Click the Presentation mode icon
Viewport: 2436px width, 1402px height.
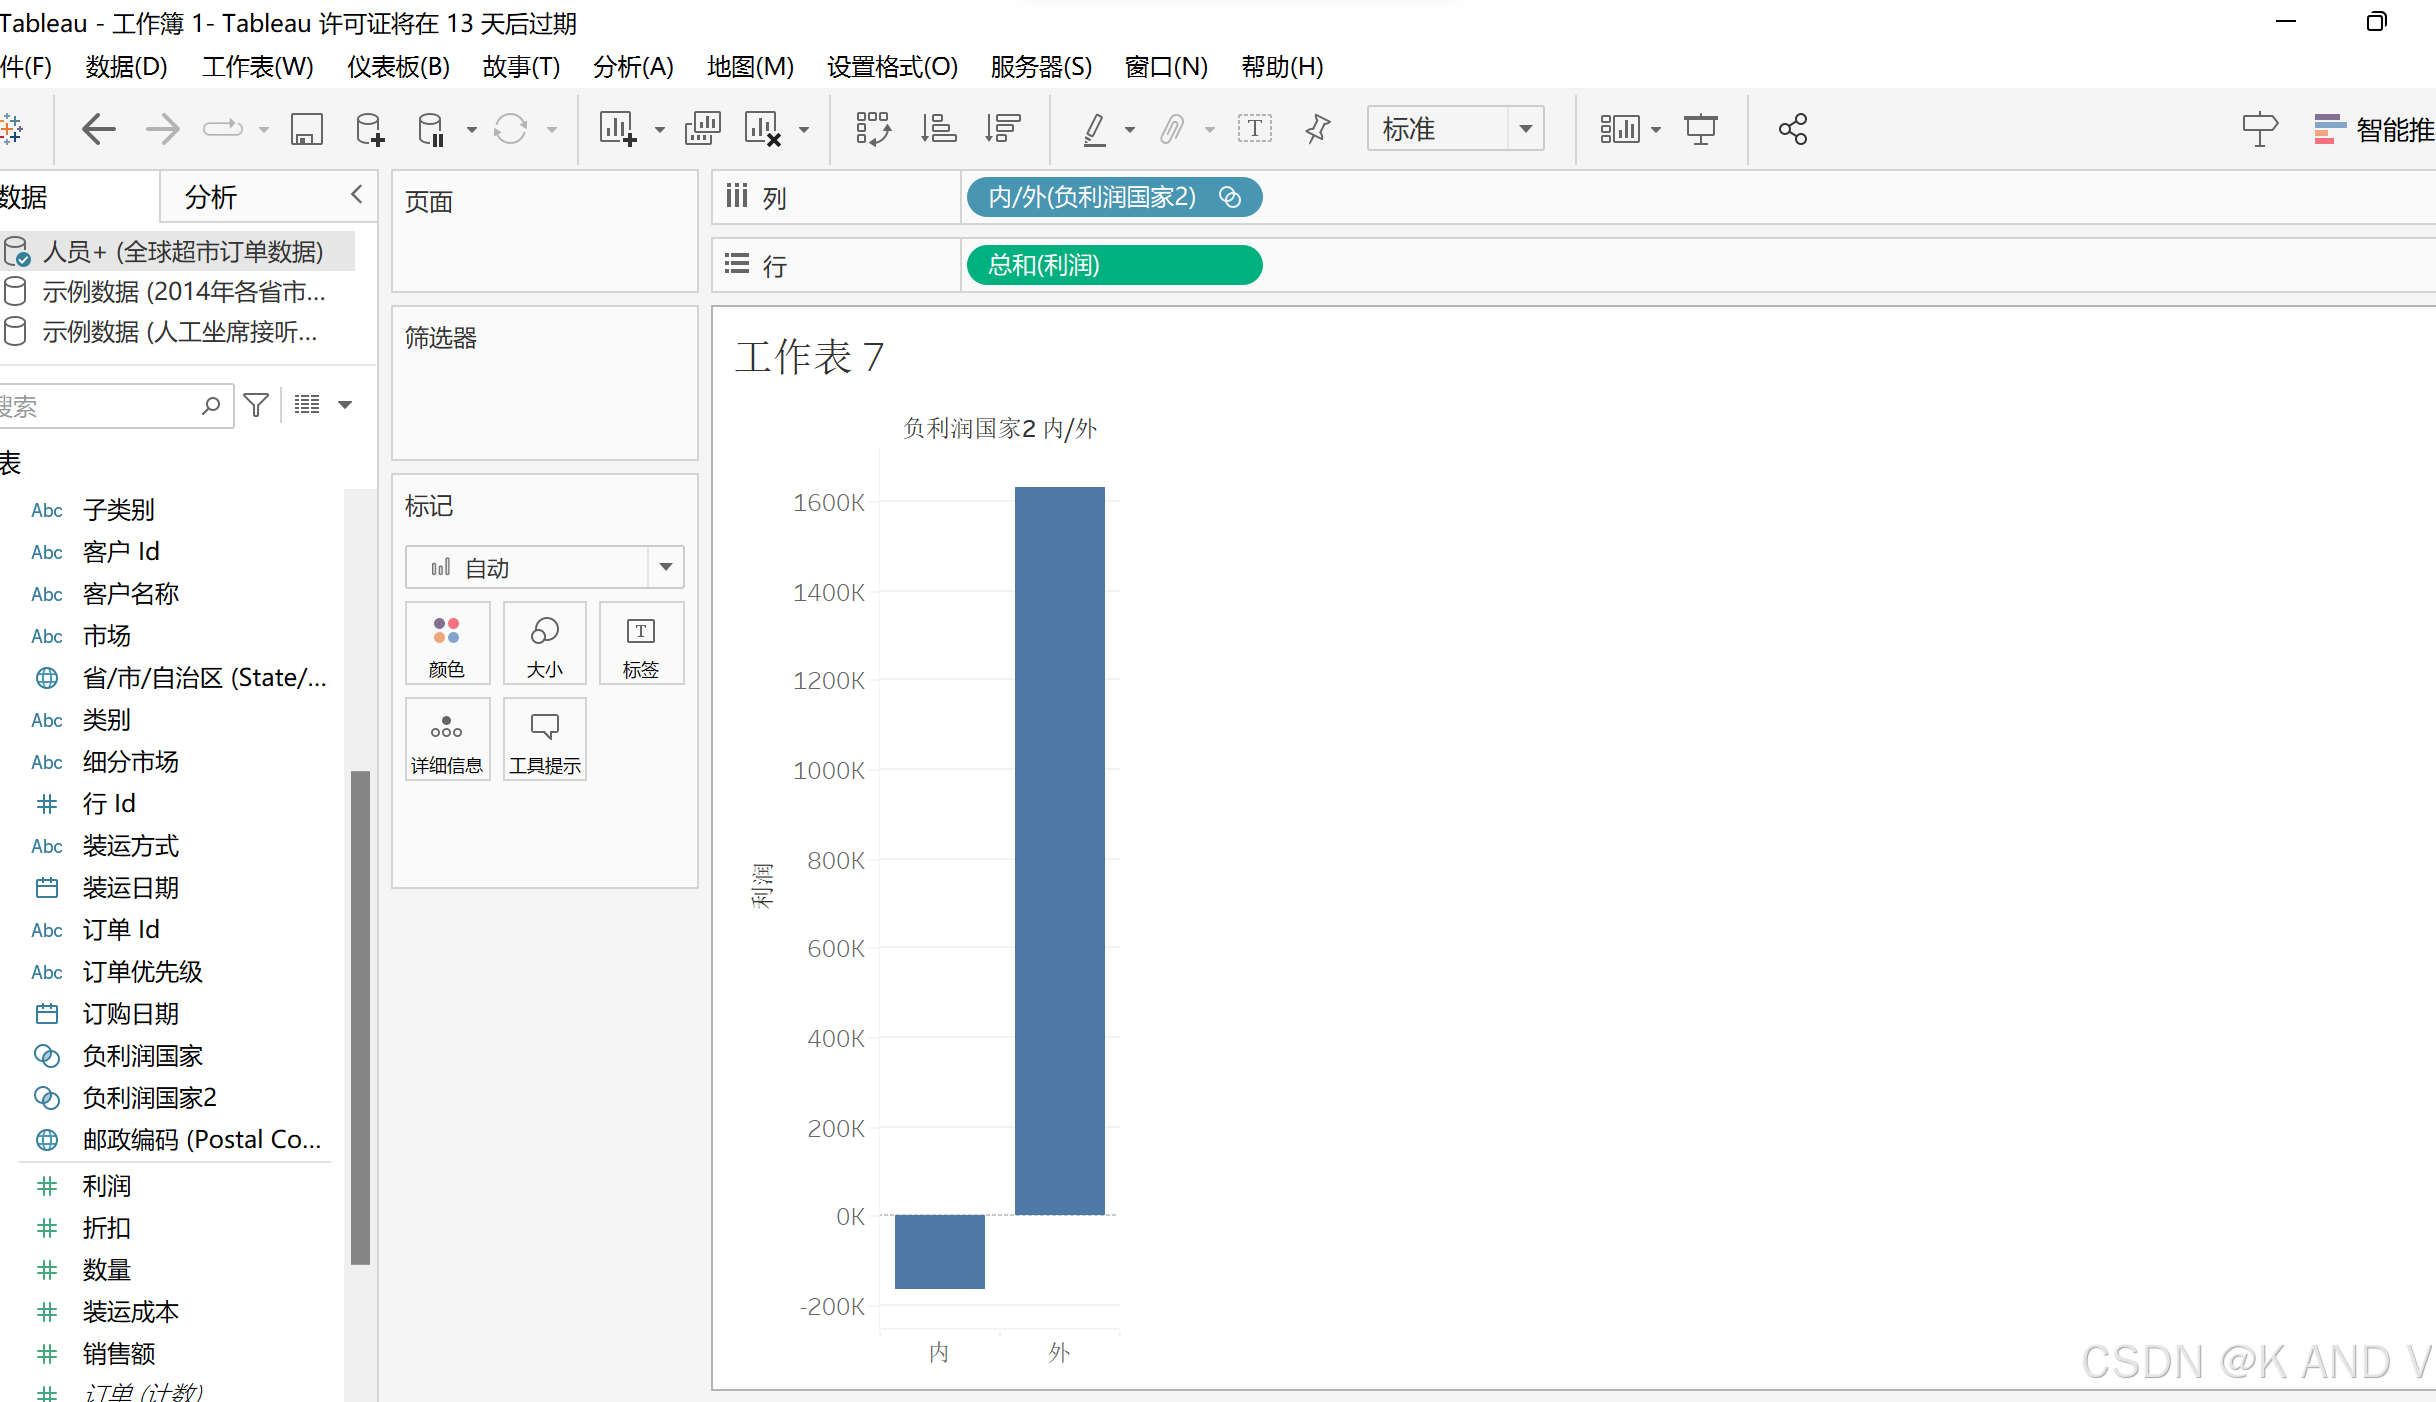[1700, 129]
